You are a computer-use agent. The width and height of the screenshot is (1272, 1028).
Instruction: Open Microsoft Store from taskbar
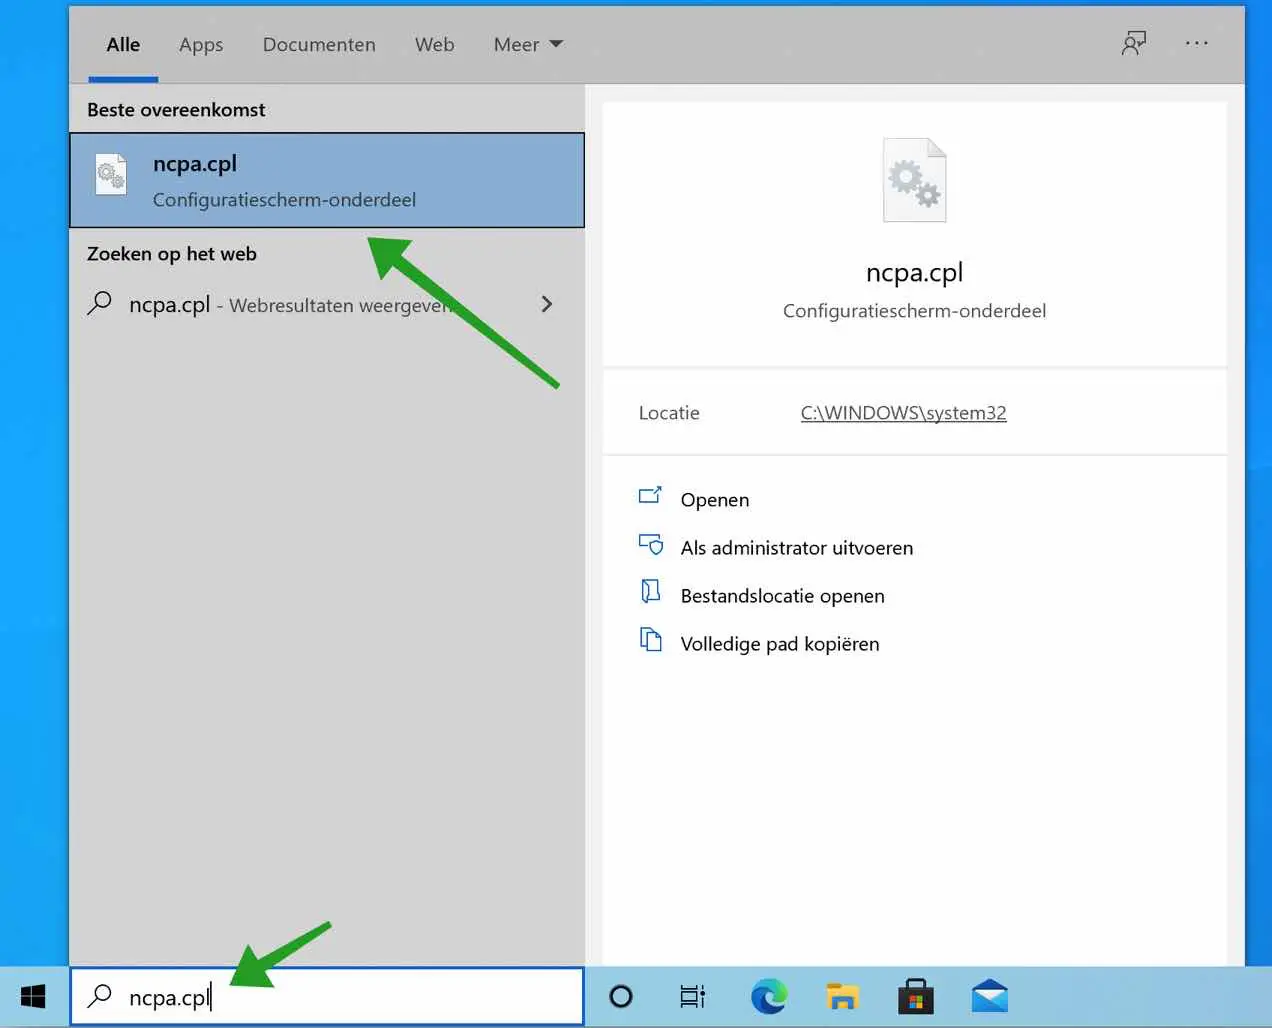coord(915,996)
